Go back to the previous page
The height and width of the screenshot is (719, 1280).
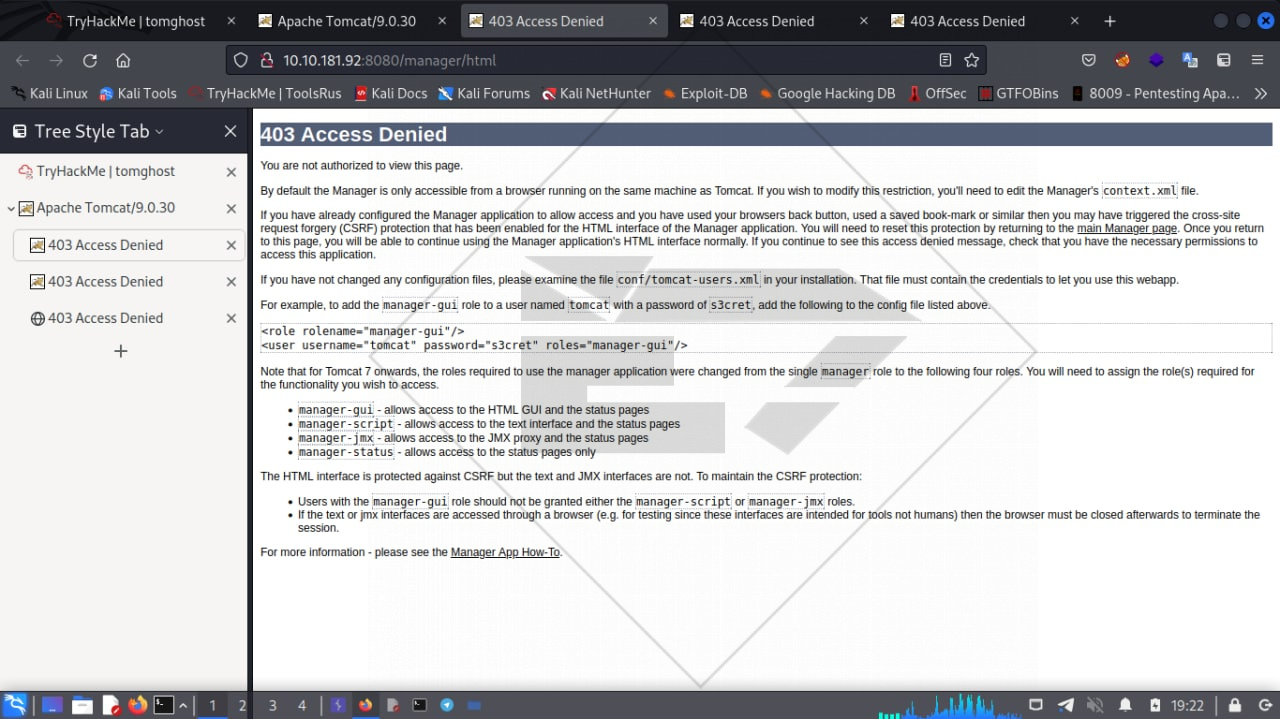pos(23,60)
